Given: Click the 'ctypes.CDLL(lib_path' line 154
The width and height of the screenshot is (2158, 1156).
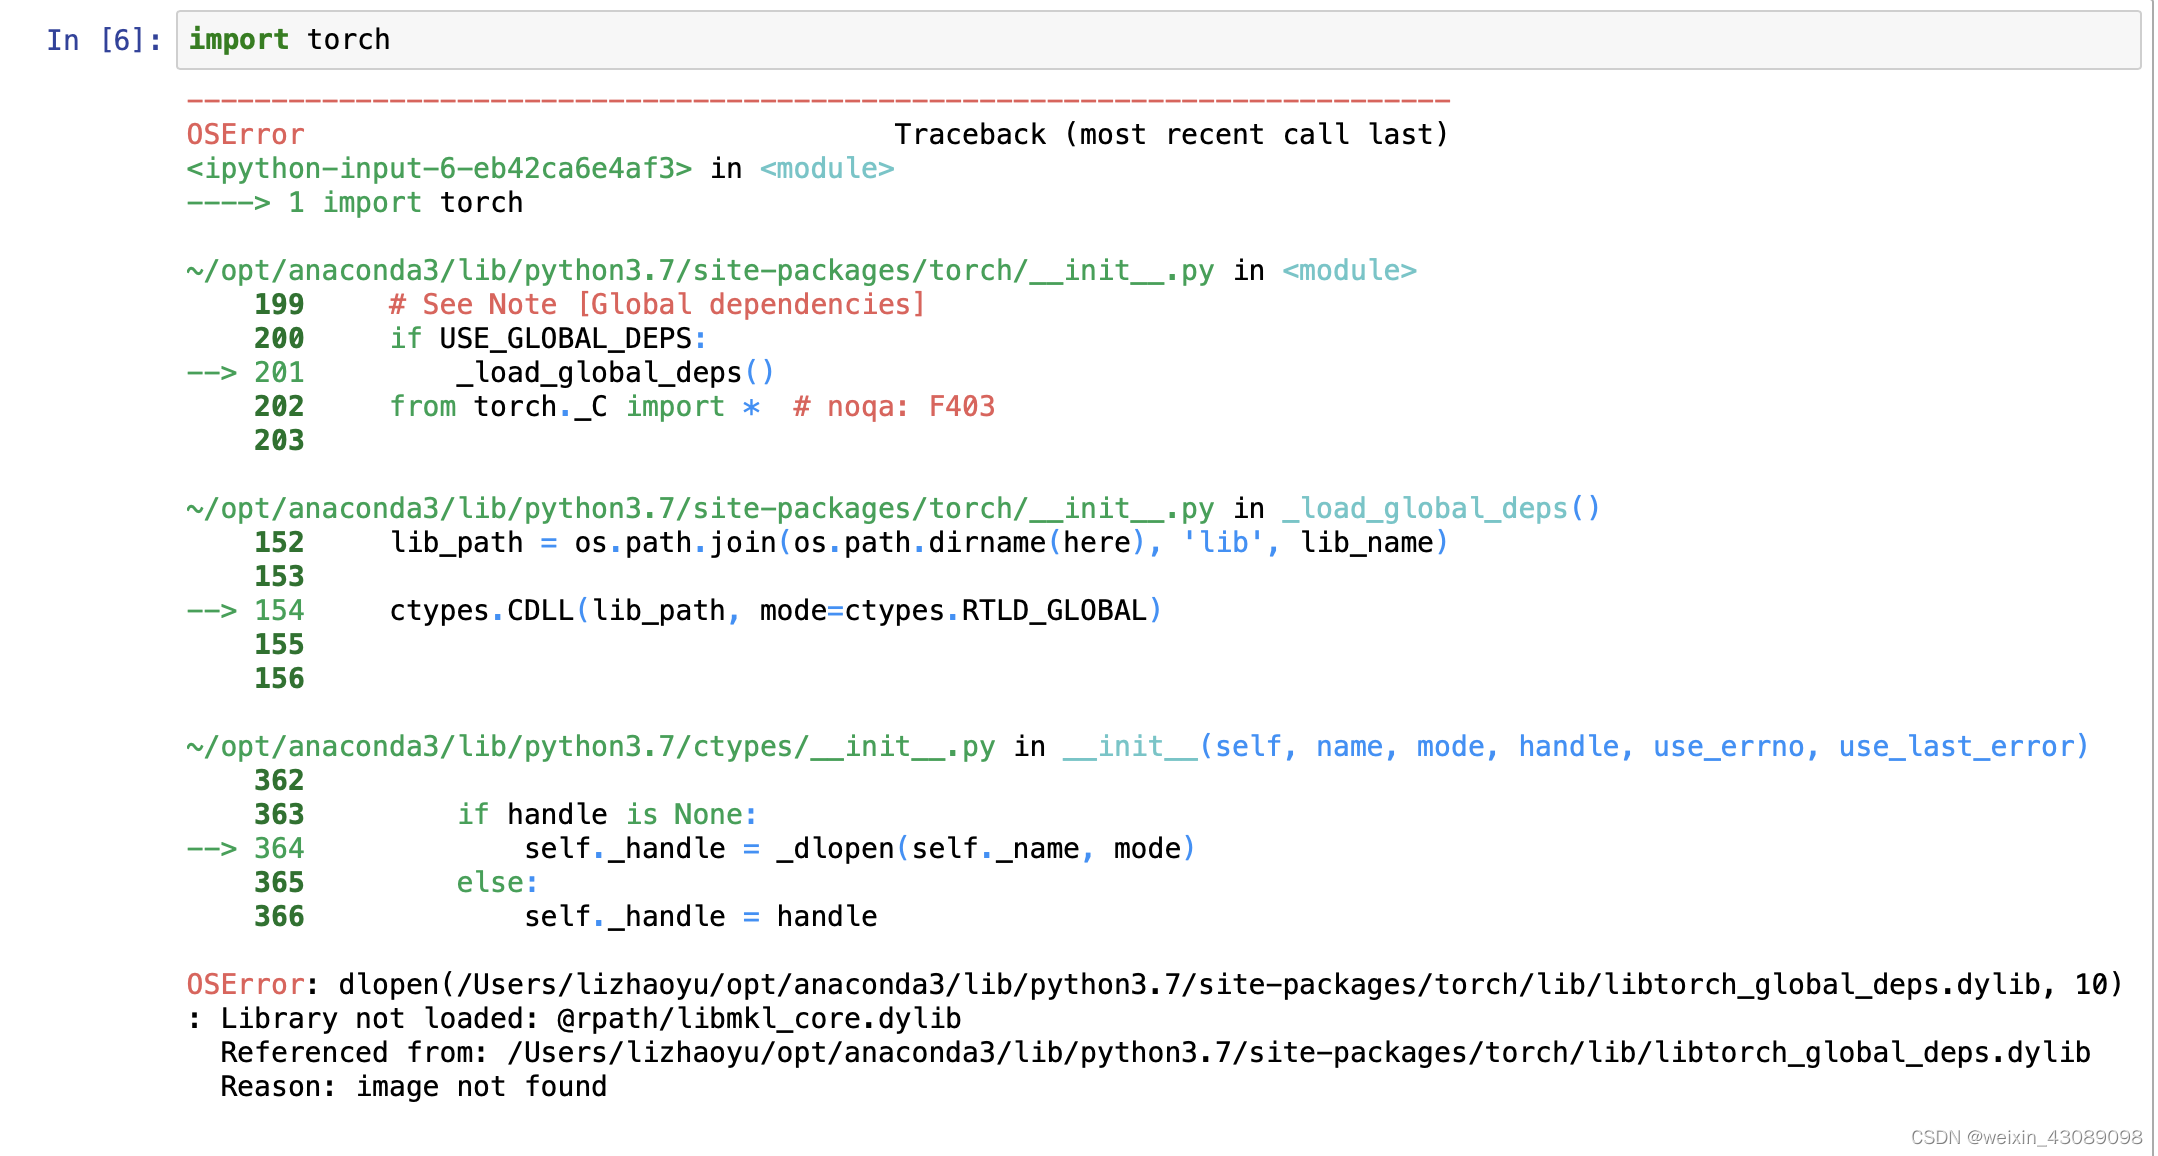Looking at the screenshot, I should point(775,610).
